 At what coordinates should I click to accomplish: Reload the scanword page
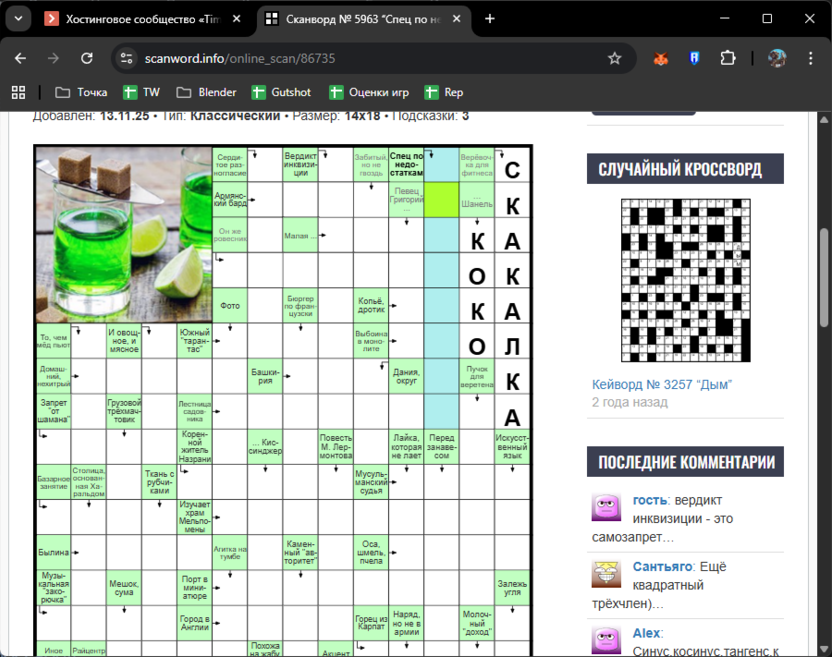click(86, 58)
